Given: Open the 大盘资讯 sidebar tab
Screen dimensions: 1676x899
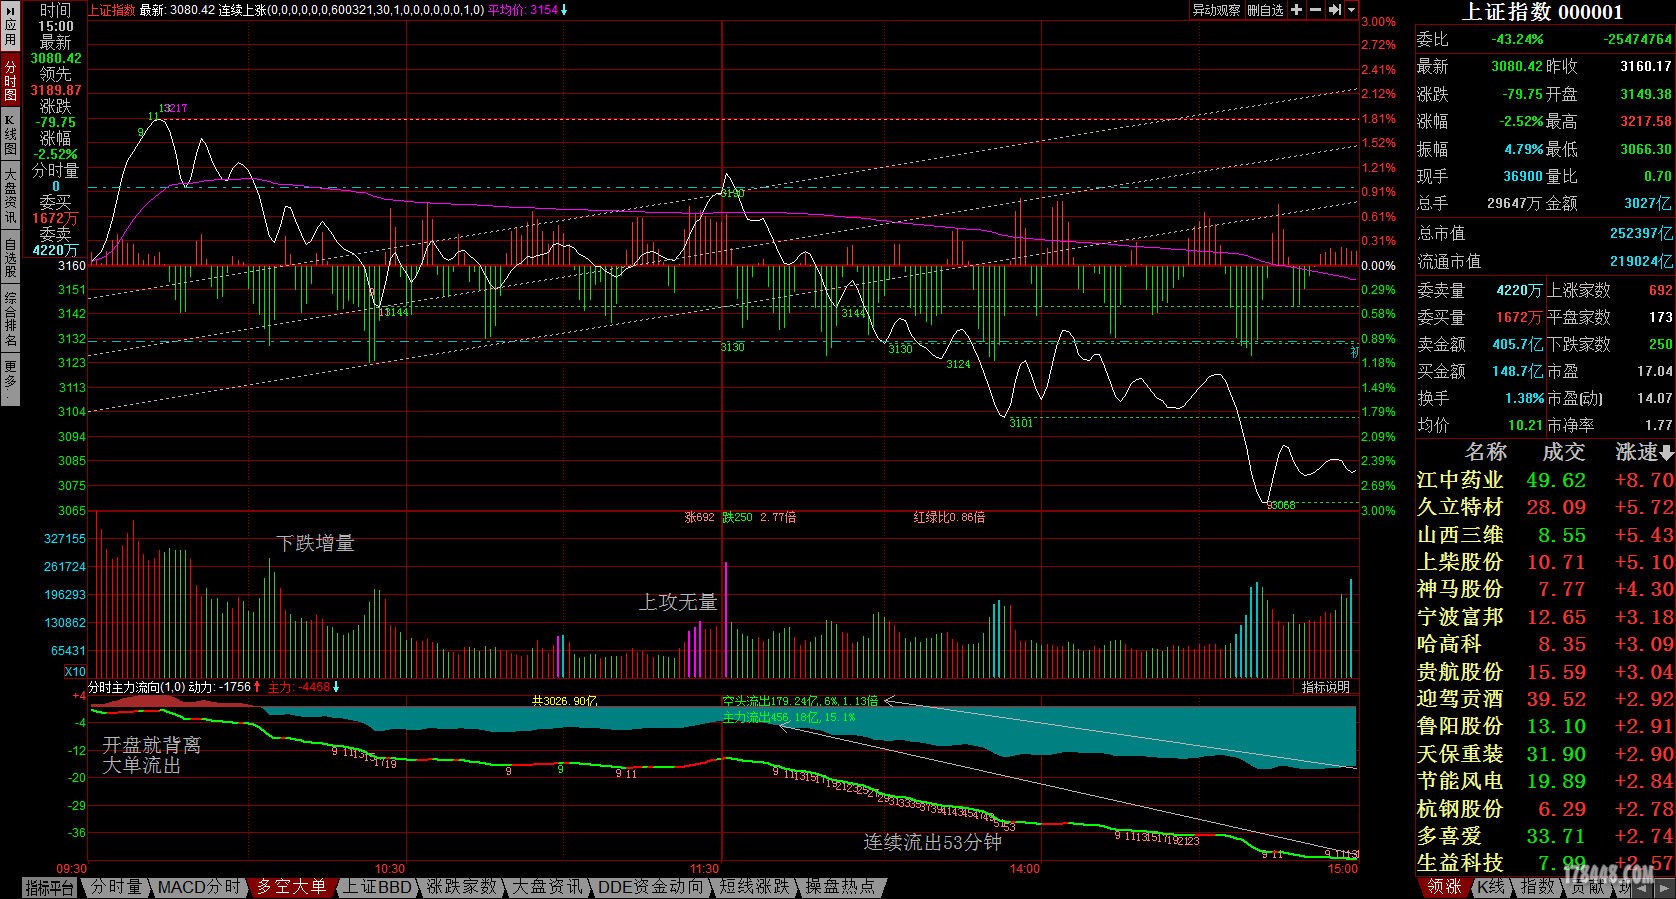Looking at the screenshot, I should pos(10,195).
